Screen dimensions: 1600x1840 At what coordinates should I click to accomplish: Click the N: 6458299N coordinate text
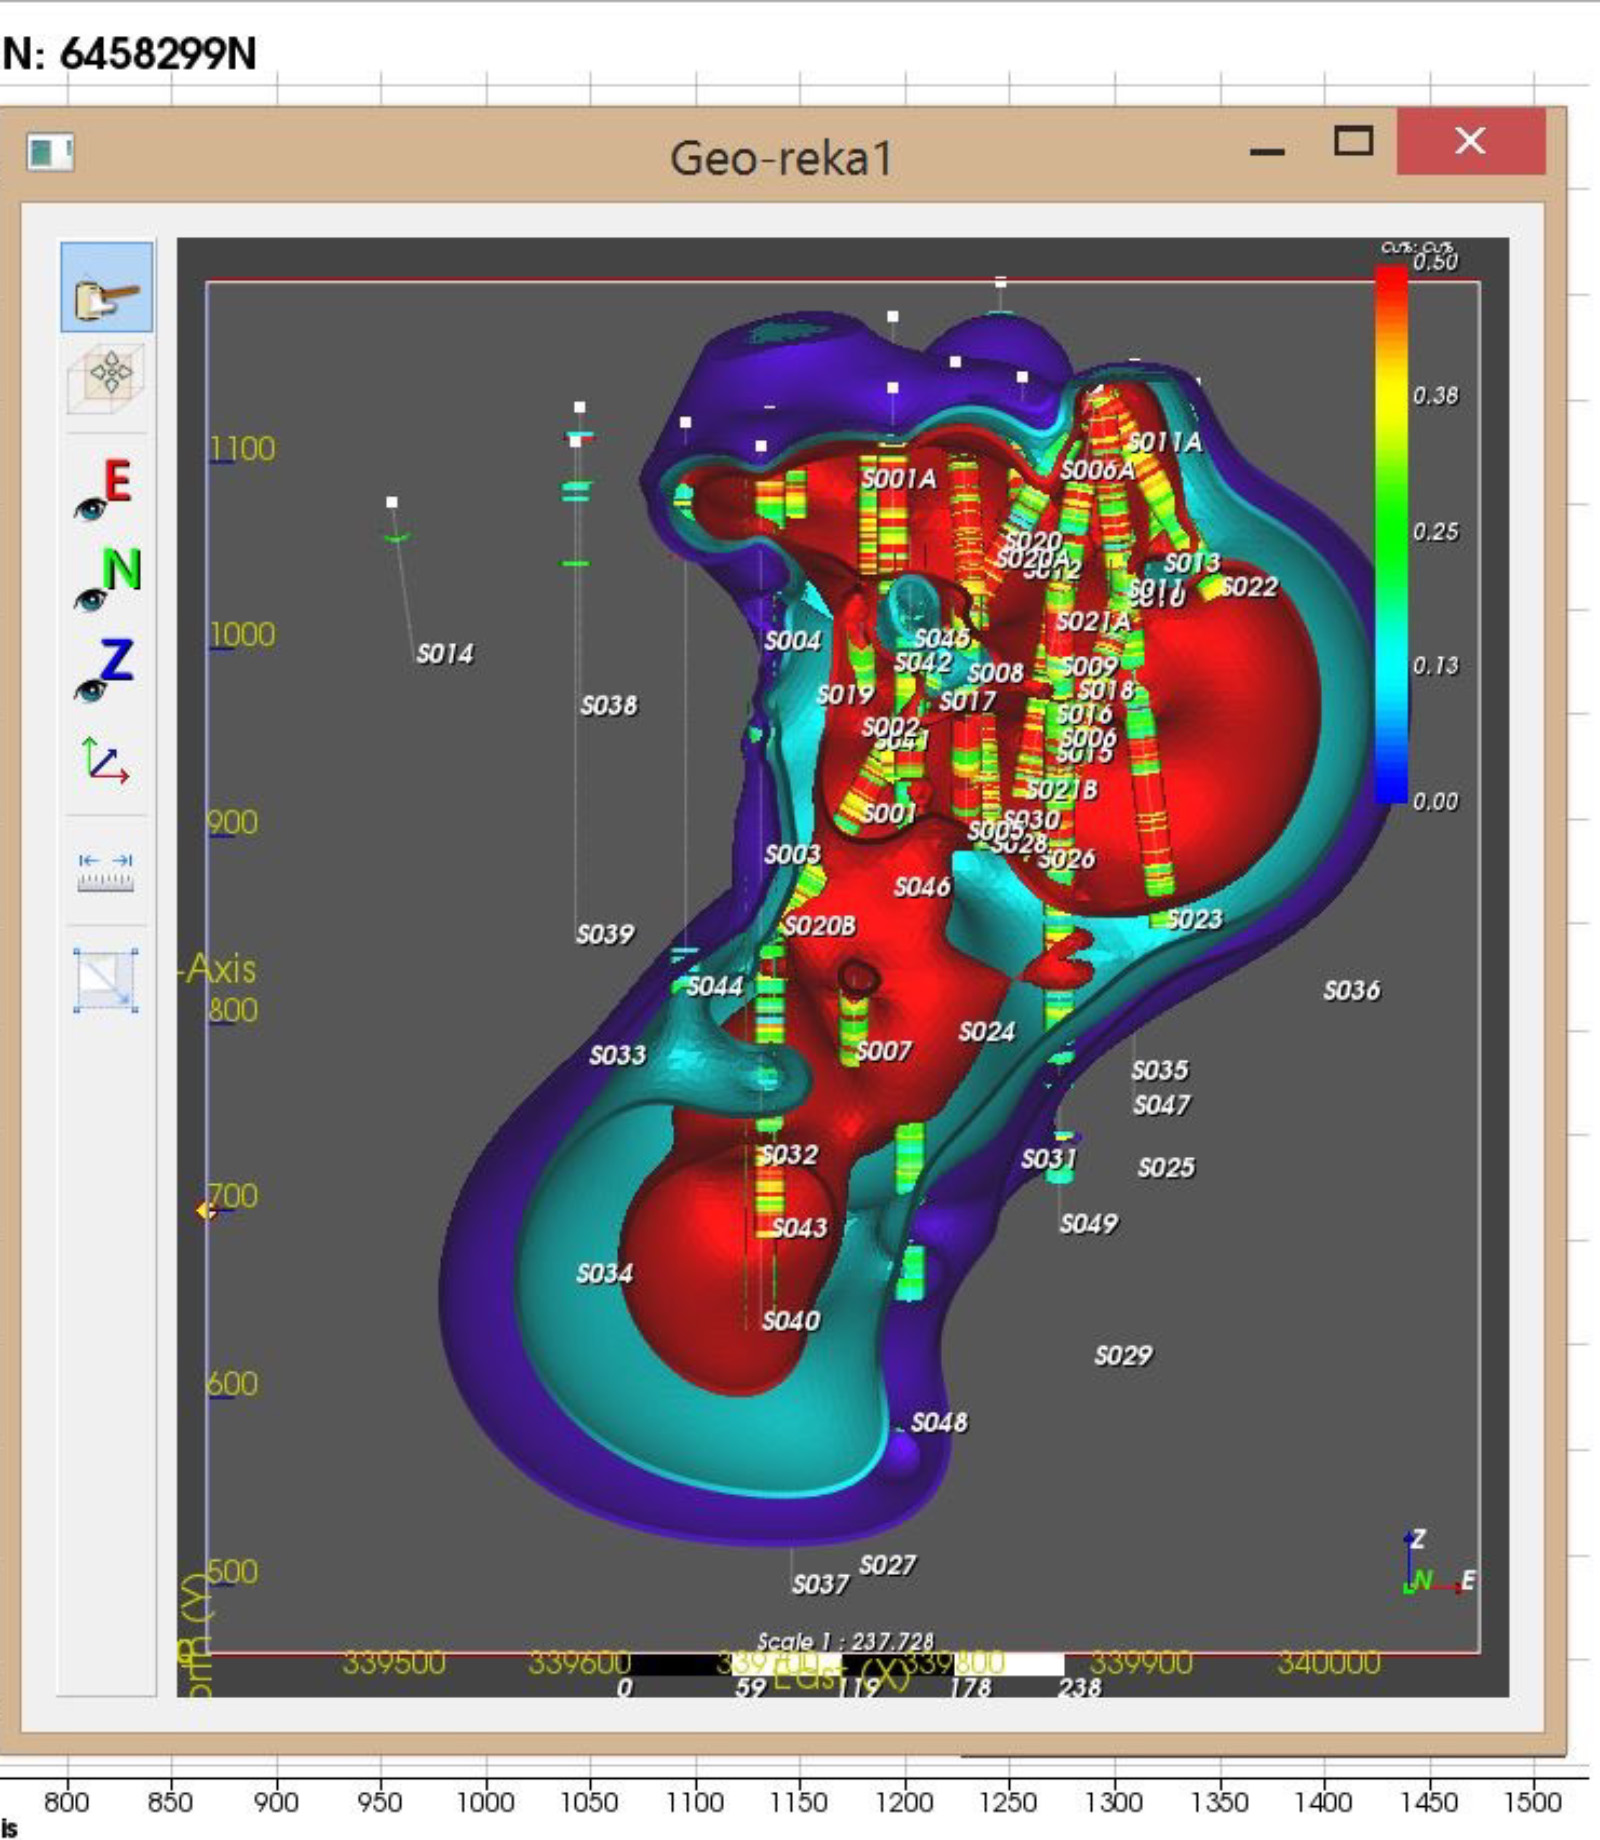[x=130, y=53]
